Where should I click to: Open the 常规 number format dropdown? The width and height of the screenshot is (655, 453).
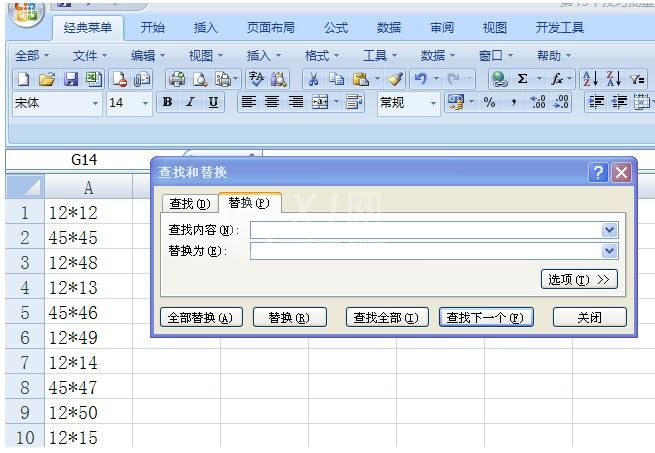click(433, 103)
